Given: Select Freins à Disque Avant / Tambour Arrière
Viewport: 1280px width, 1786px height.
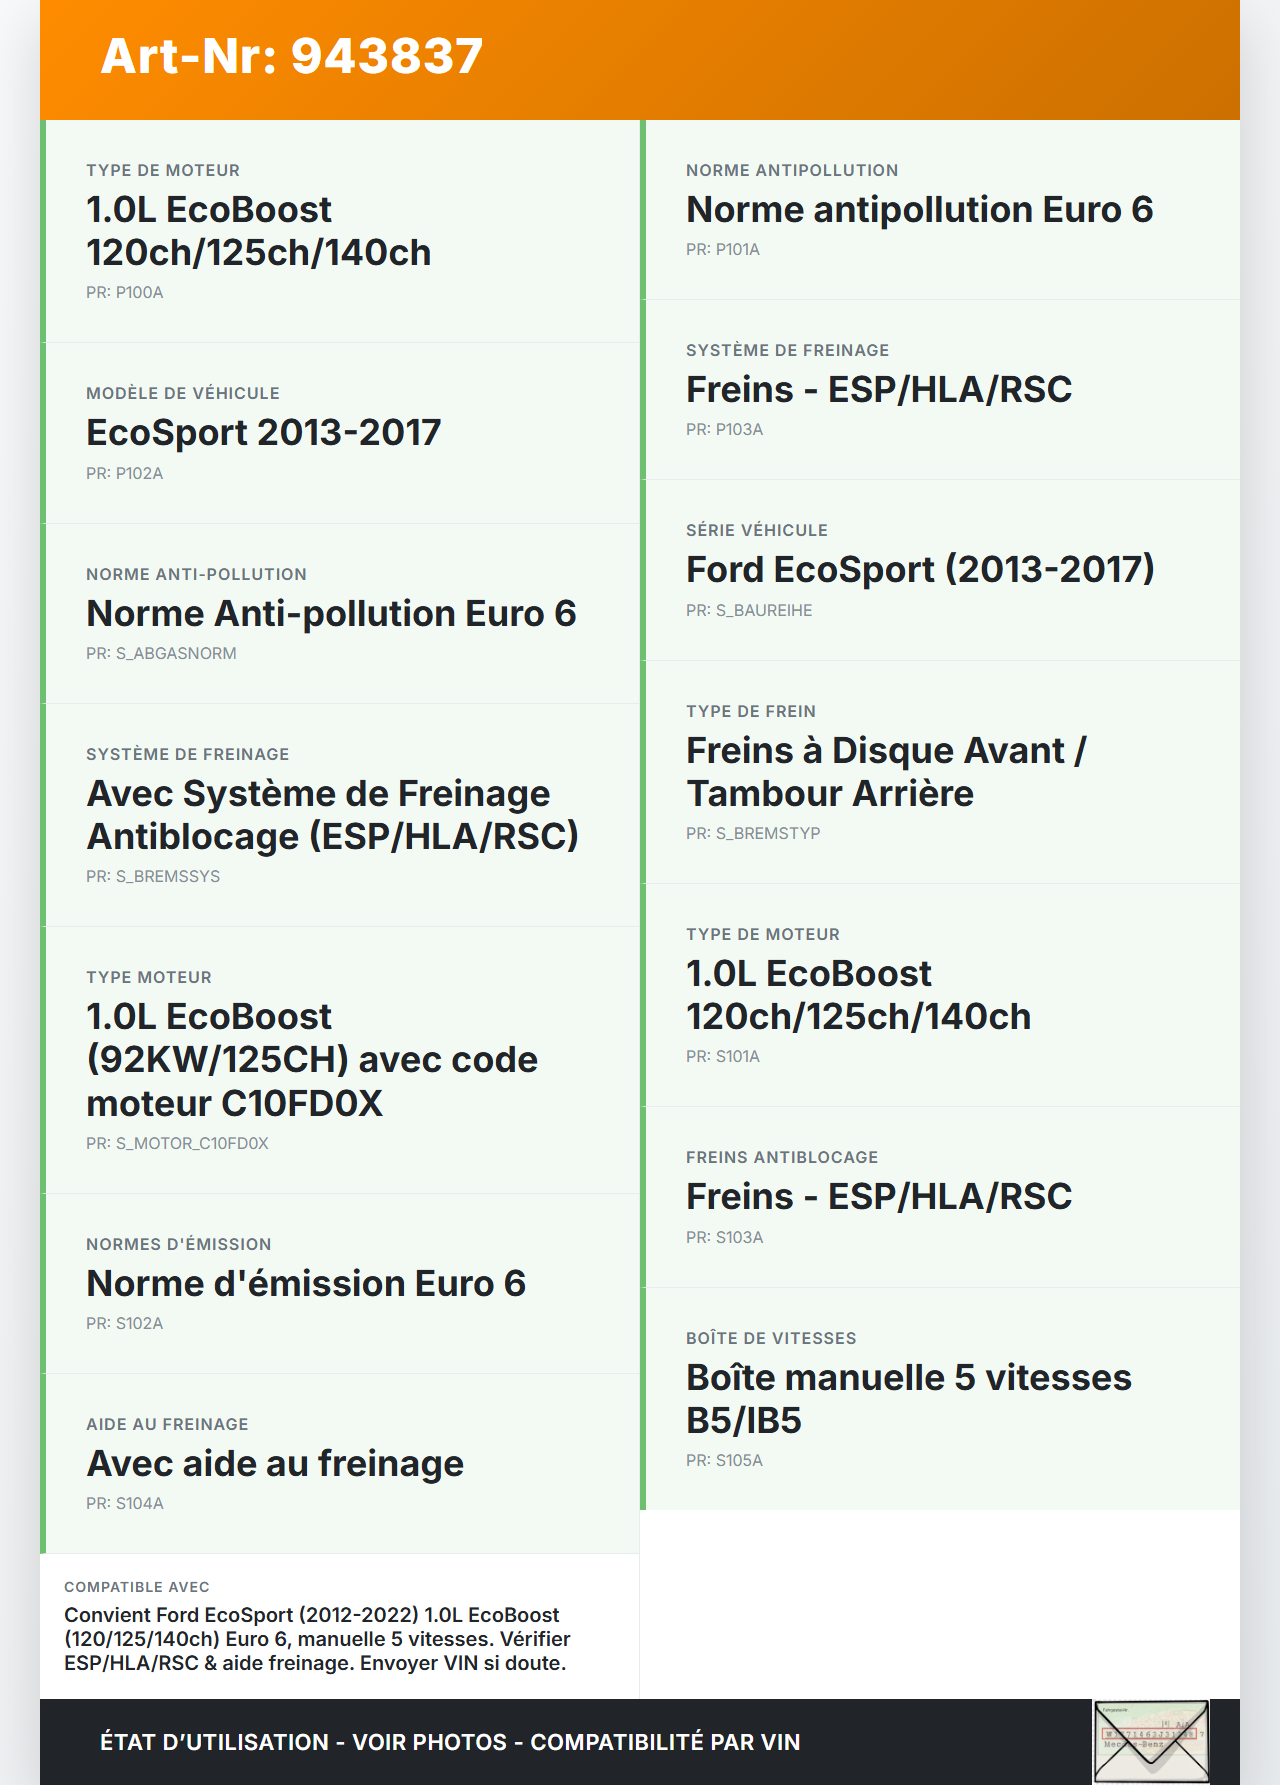Looking at the screenshot, I should [886, 772].
